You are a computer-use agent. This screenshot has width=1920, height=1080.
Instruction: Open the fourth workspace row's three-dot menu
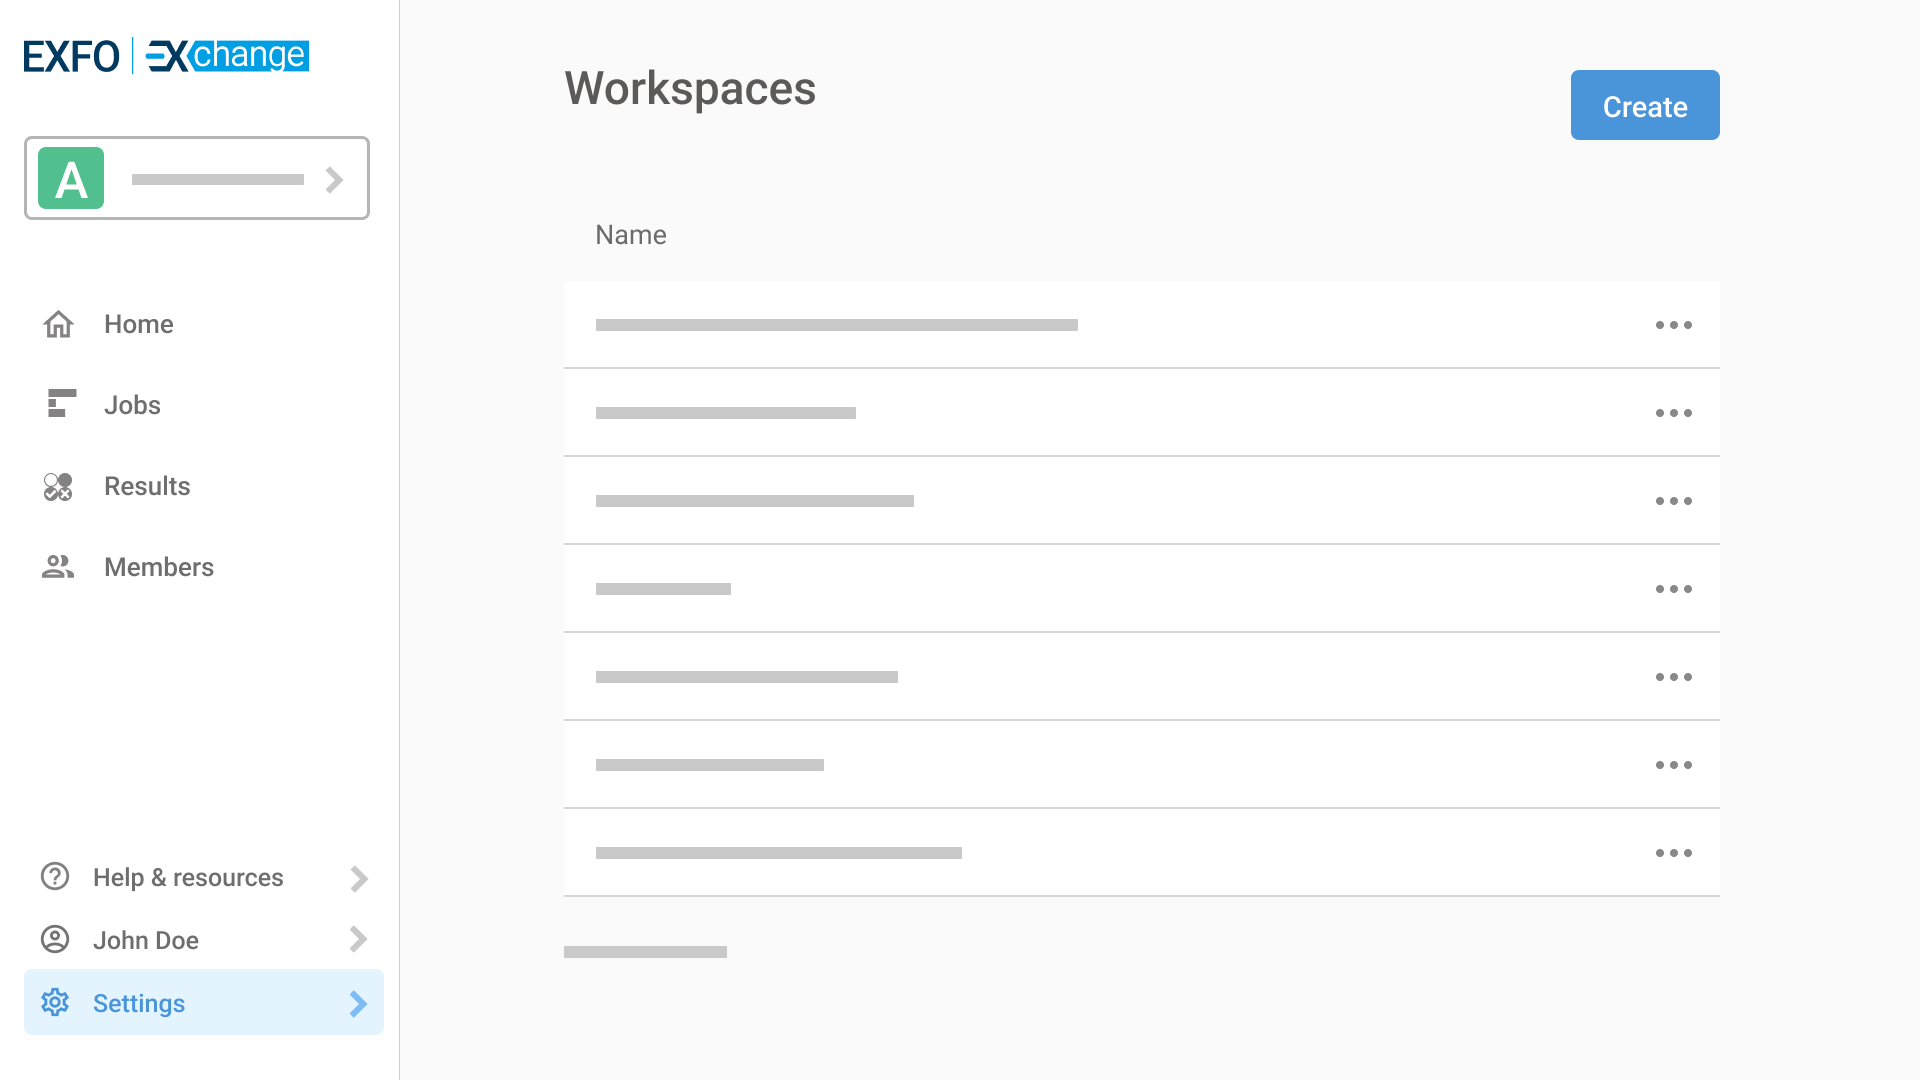point(1673,589)
